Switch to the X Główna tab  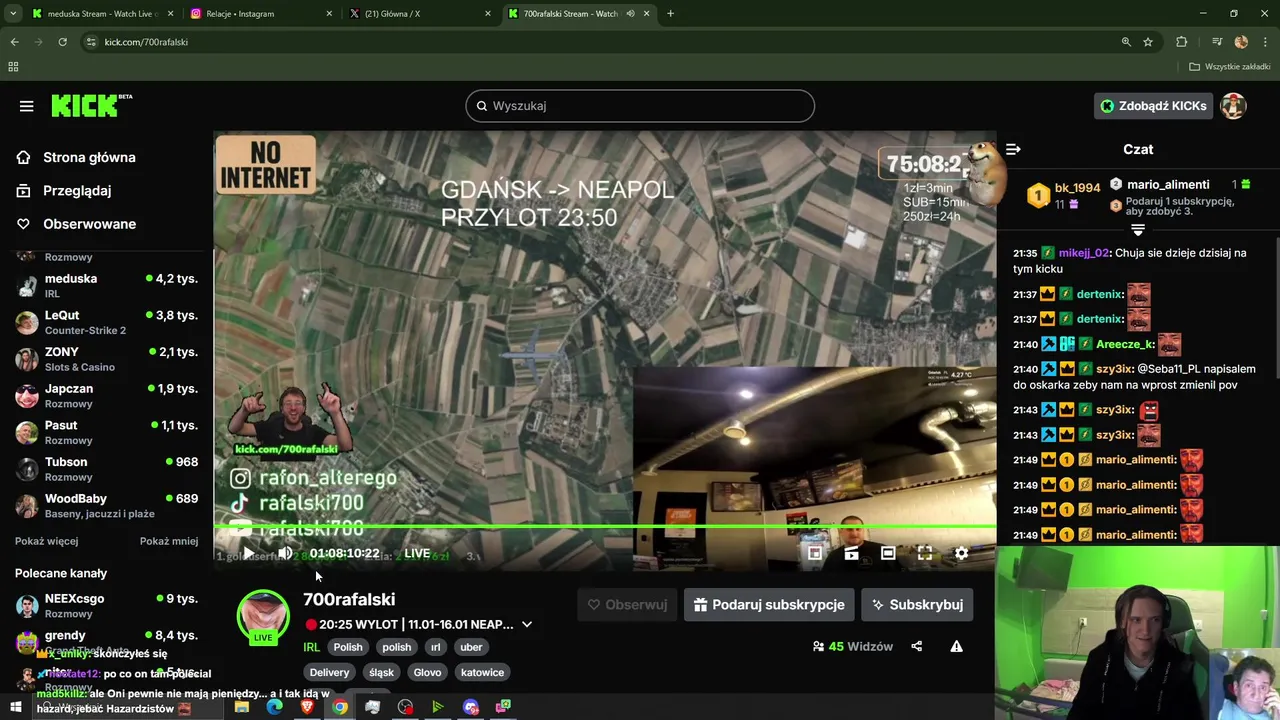click(418, 14)
